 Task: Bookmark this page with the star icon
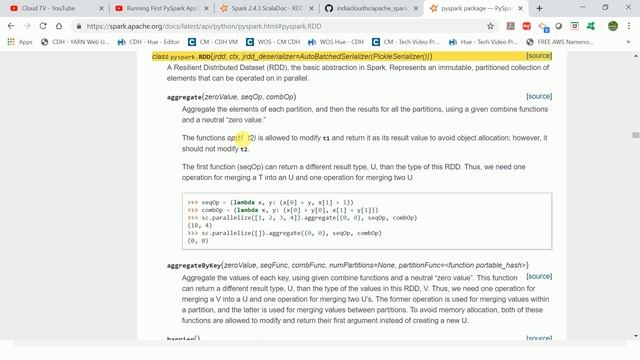[x=490, y=26]
